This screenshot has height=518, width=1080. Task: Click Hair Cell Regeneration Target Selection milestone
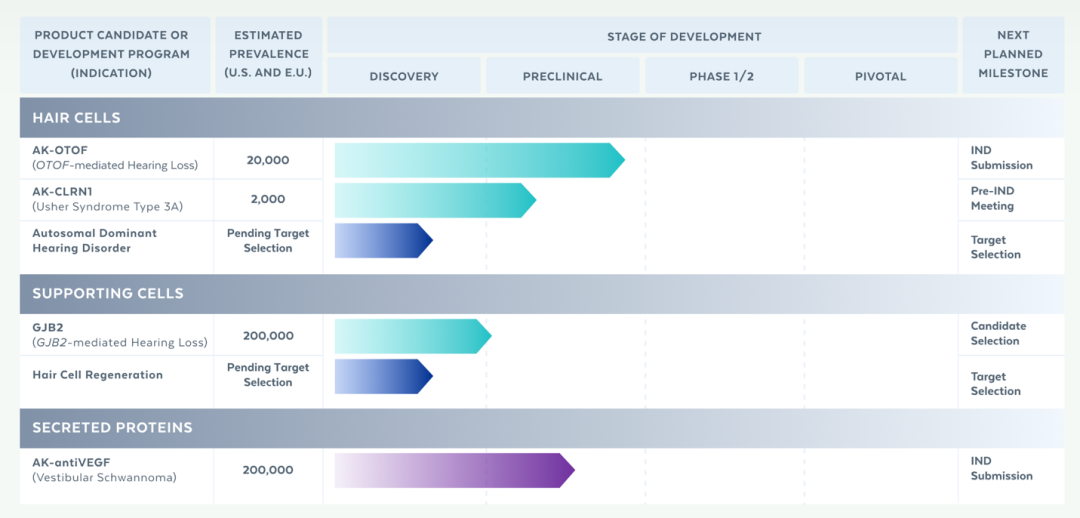point(995,384)
